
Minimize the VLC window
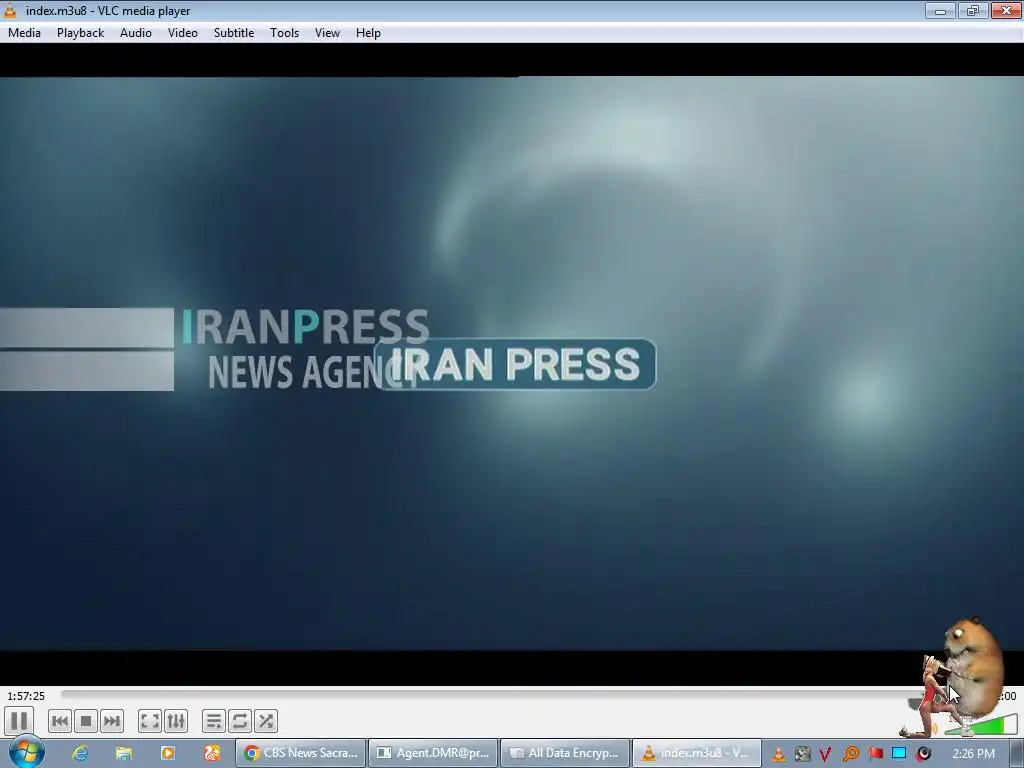click(940, 10)
